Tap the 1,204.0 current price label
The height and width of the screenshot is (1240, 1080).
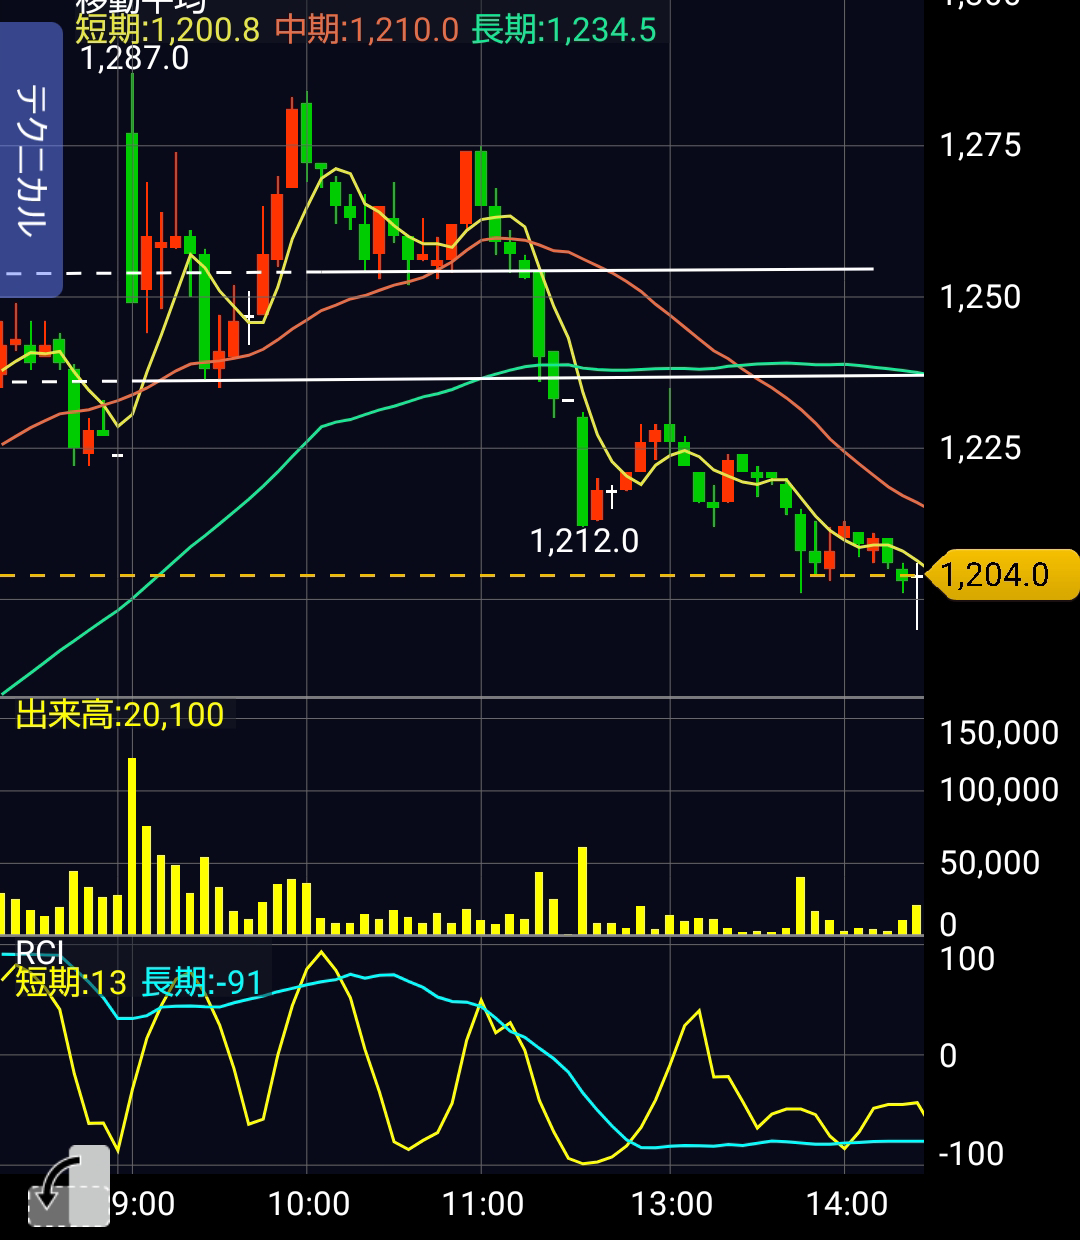(1004, 575)
